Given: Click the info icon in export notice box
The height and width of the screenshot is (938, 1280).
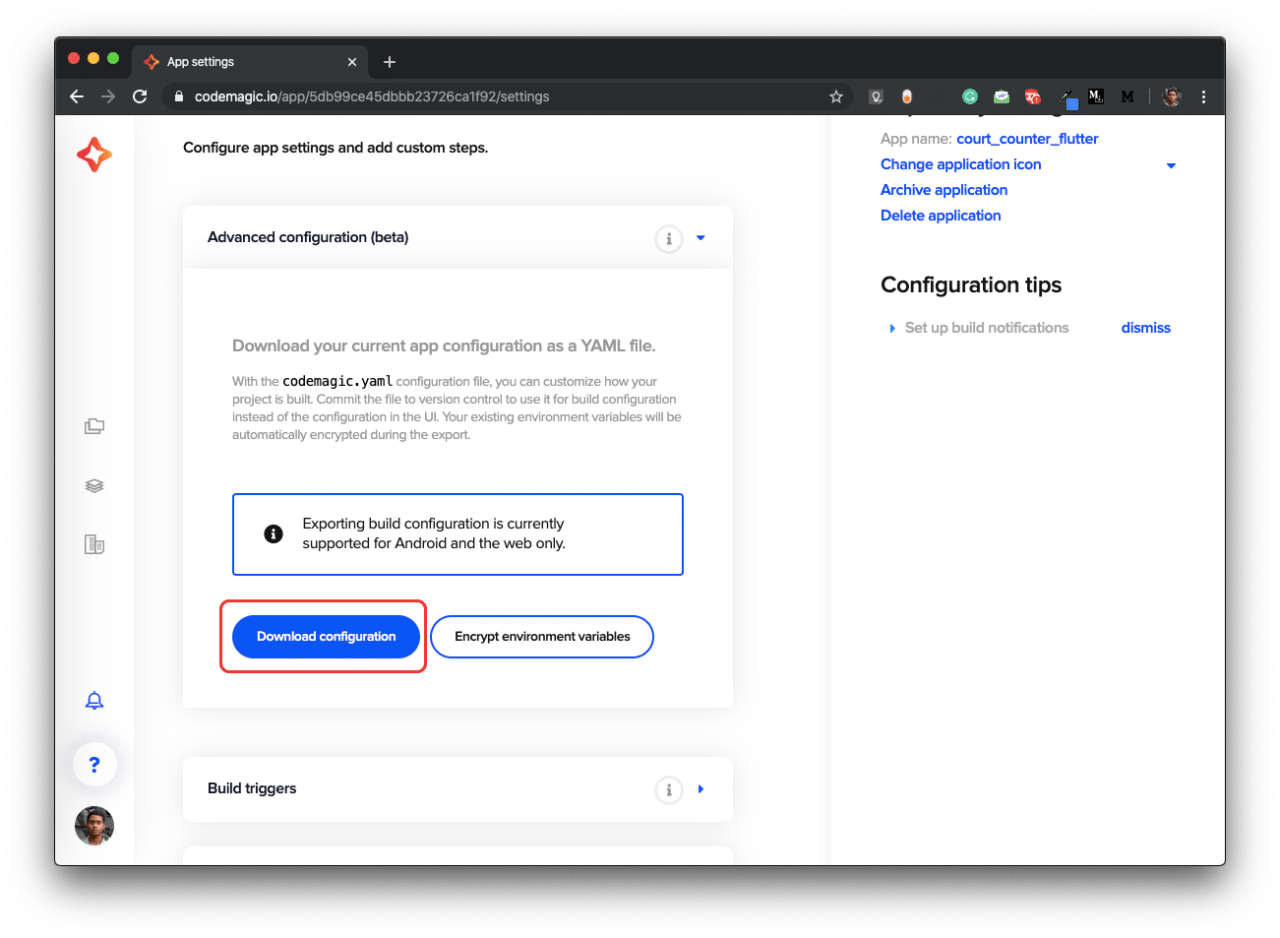Looking at the screenshot, I should [x=273, y=534].
